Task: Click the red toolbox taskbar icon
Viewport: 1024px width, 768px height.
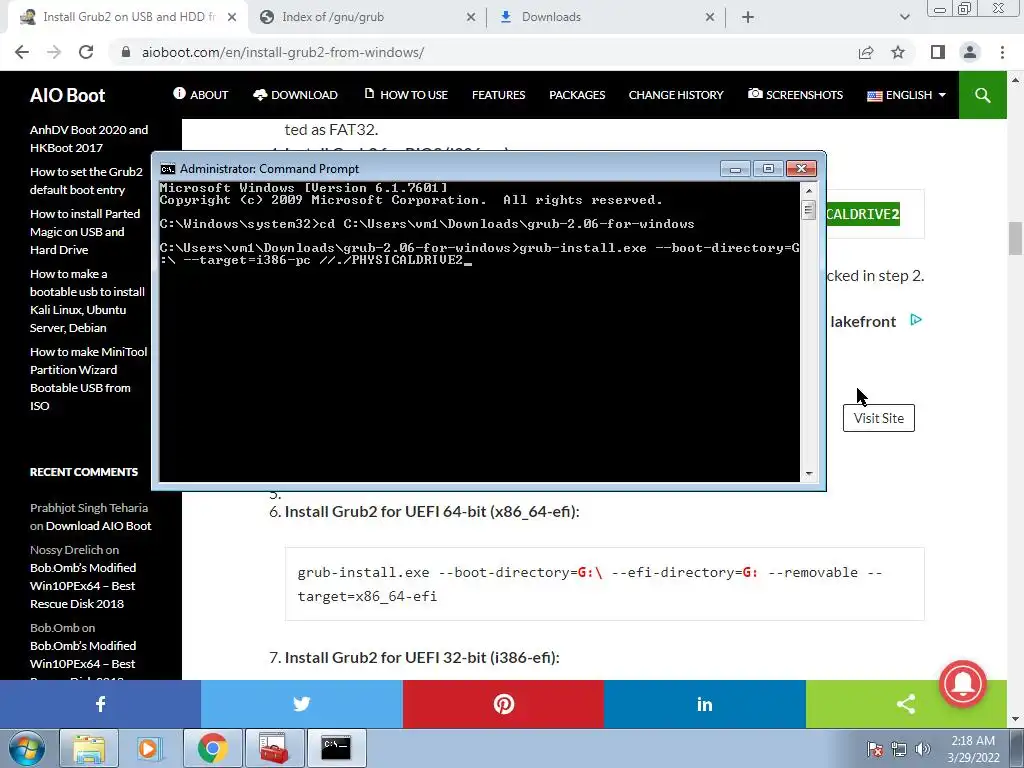Action: tap(274, 748)
